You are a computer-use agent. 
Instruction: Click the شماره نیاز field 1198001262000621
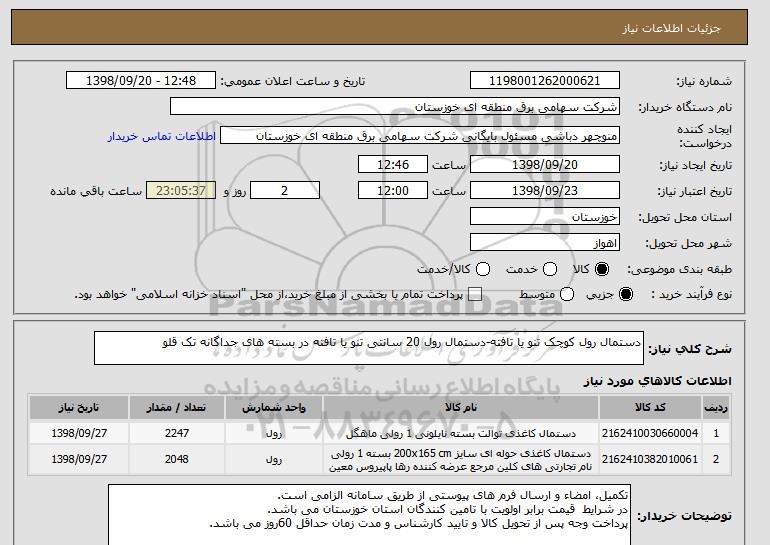pyautogui.click(x=545, y=81)
